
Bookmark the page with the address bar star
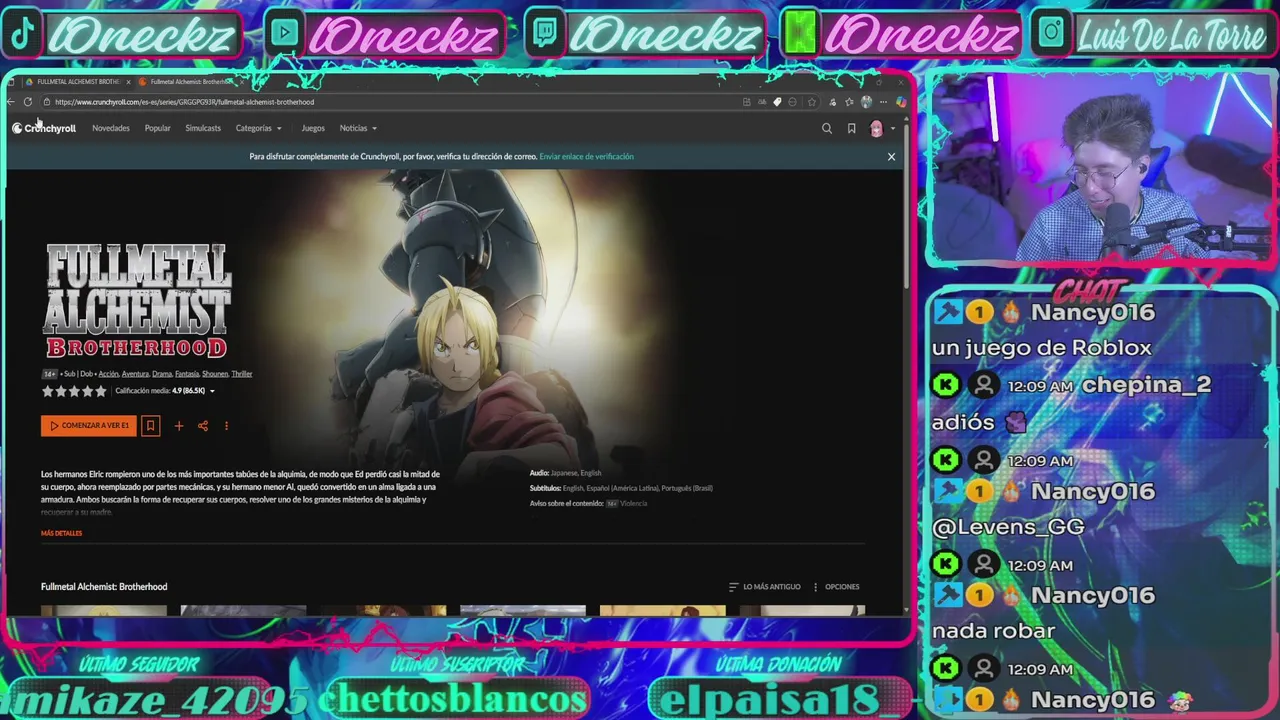coord(812,102)
